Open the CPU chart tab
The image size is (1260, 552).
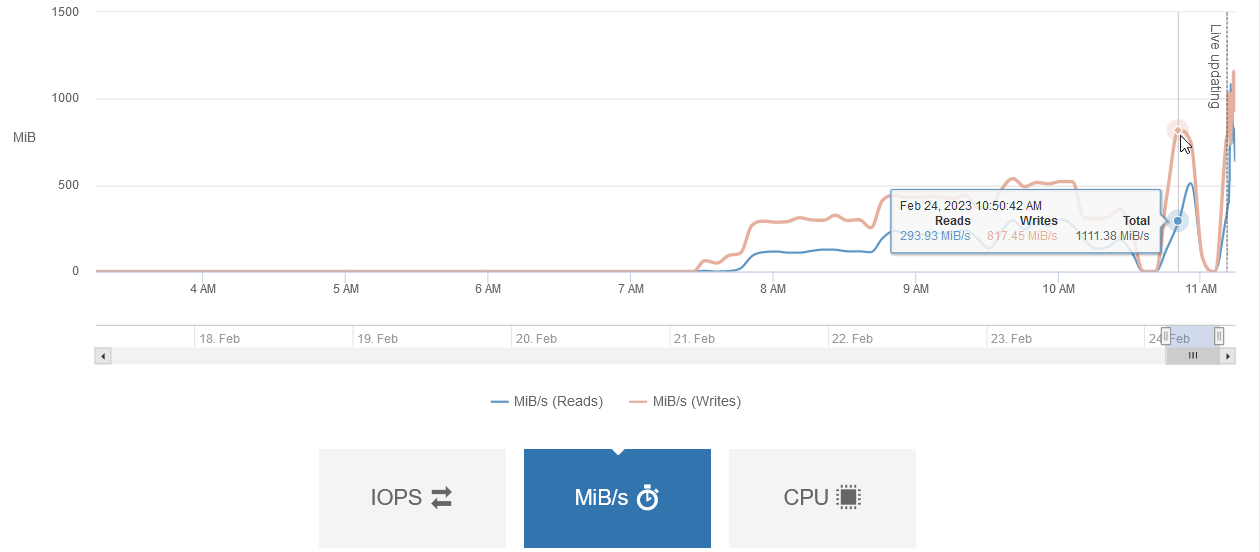pos(822,498)
